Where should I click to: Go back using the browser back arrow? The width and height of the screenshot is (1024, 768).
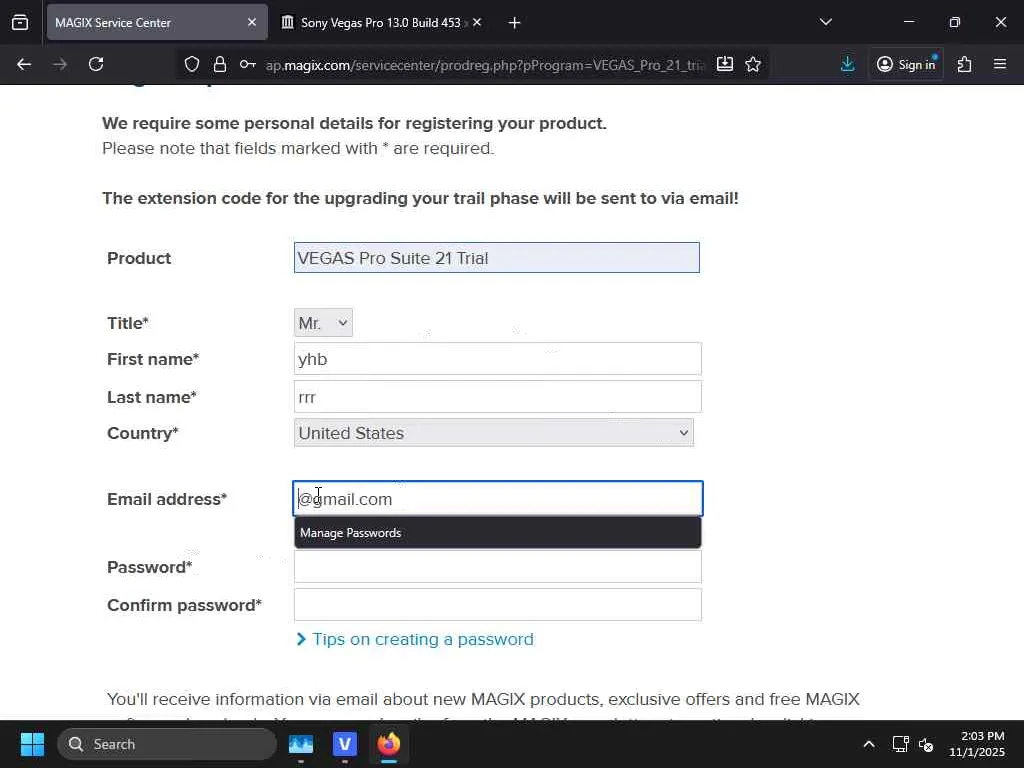(x=24, y=64)
